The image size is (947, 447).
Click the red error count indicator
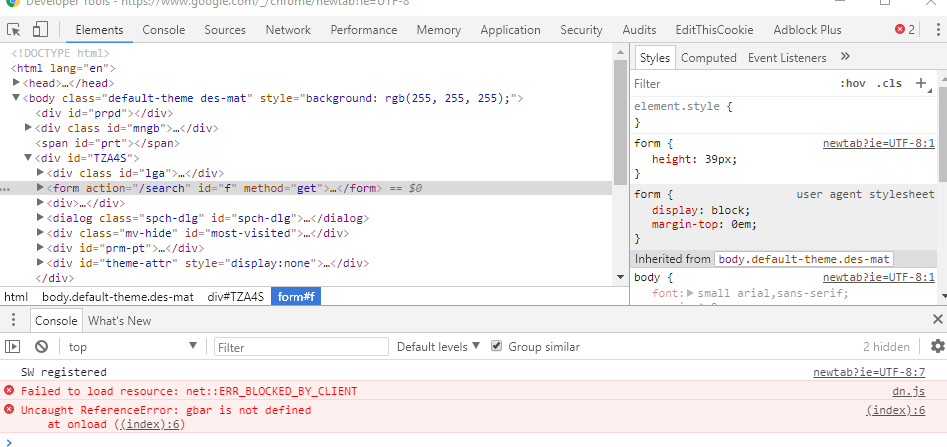click(905, 30)
